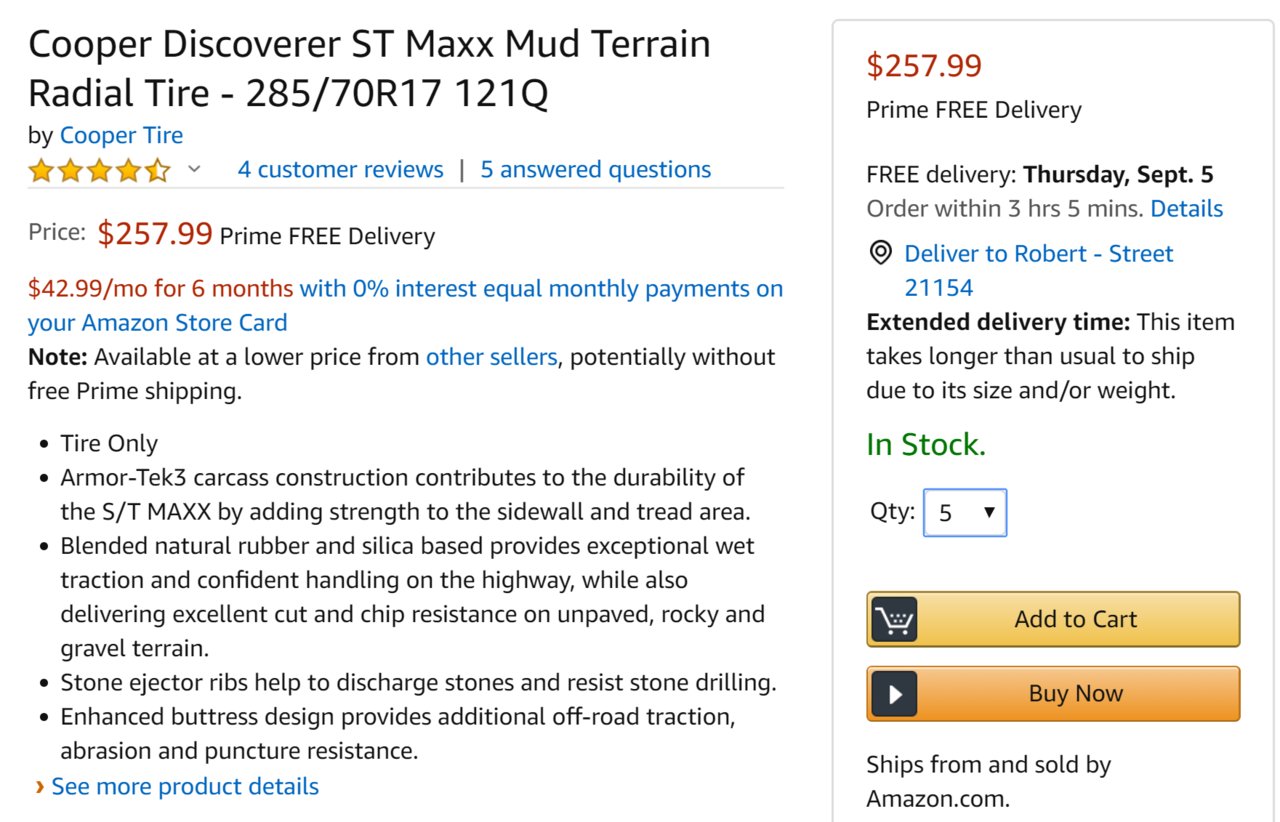Open the Cooper Tire brand link

coord(121,135)
